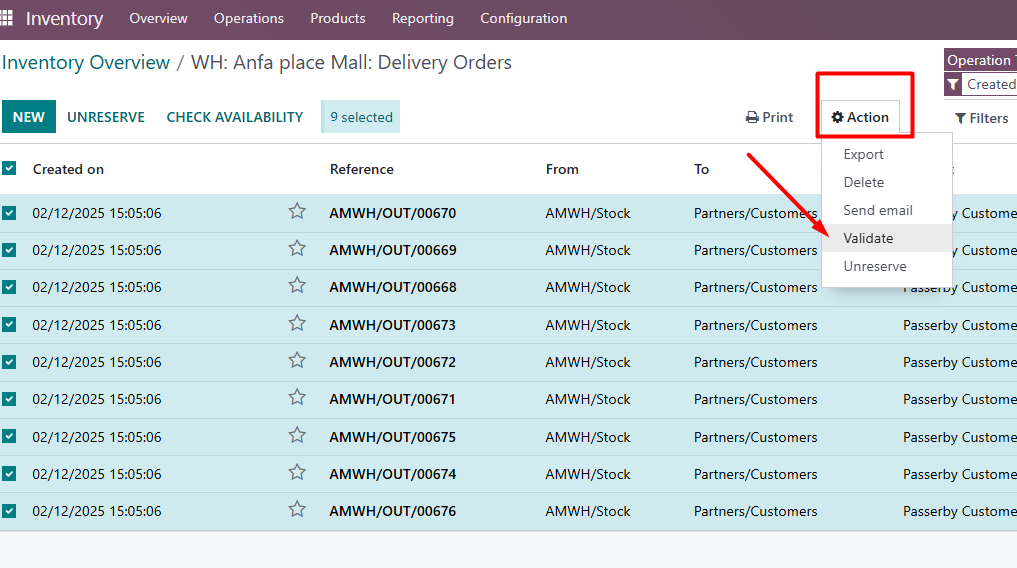The width and height of the screenshot is (1017, 568).
Task: Open the reference AMWH/OUT/00675
Action: [392, 437]
